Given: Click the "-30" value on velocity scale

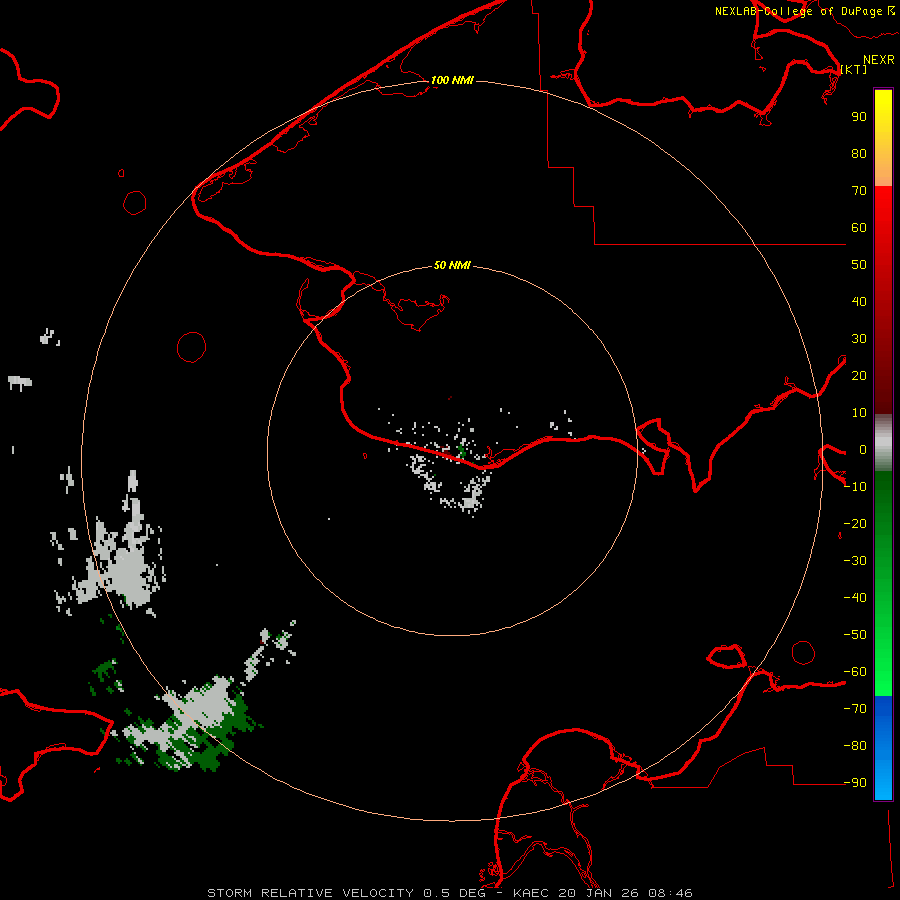Looking at the screenshot, I should tap(855, 561).
